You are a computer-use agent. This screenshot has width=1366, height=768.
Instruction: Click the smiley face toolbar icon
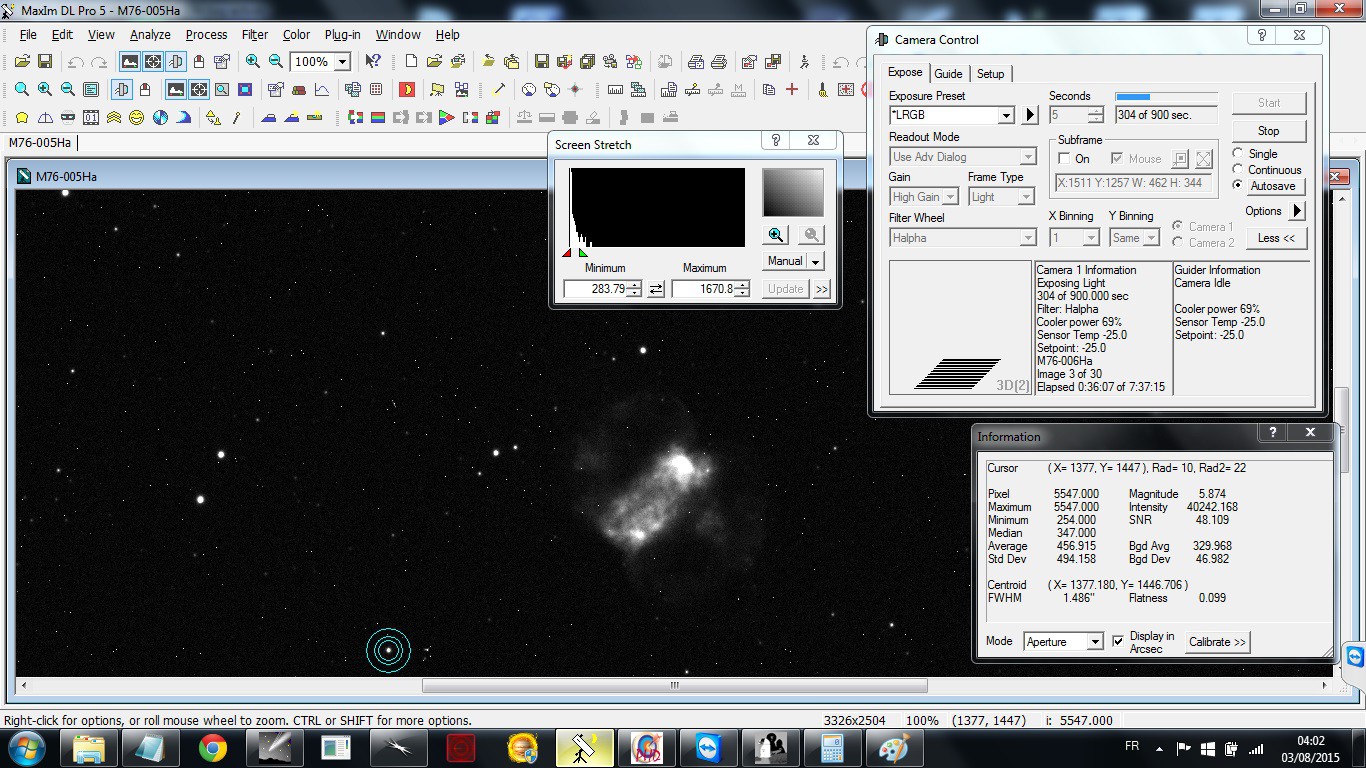coord(136,118)
